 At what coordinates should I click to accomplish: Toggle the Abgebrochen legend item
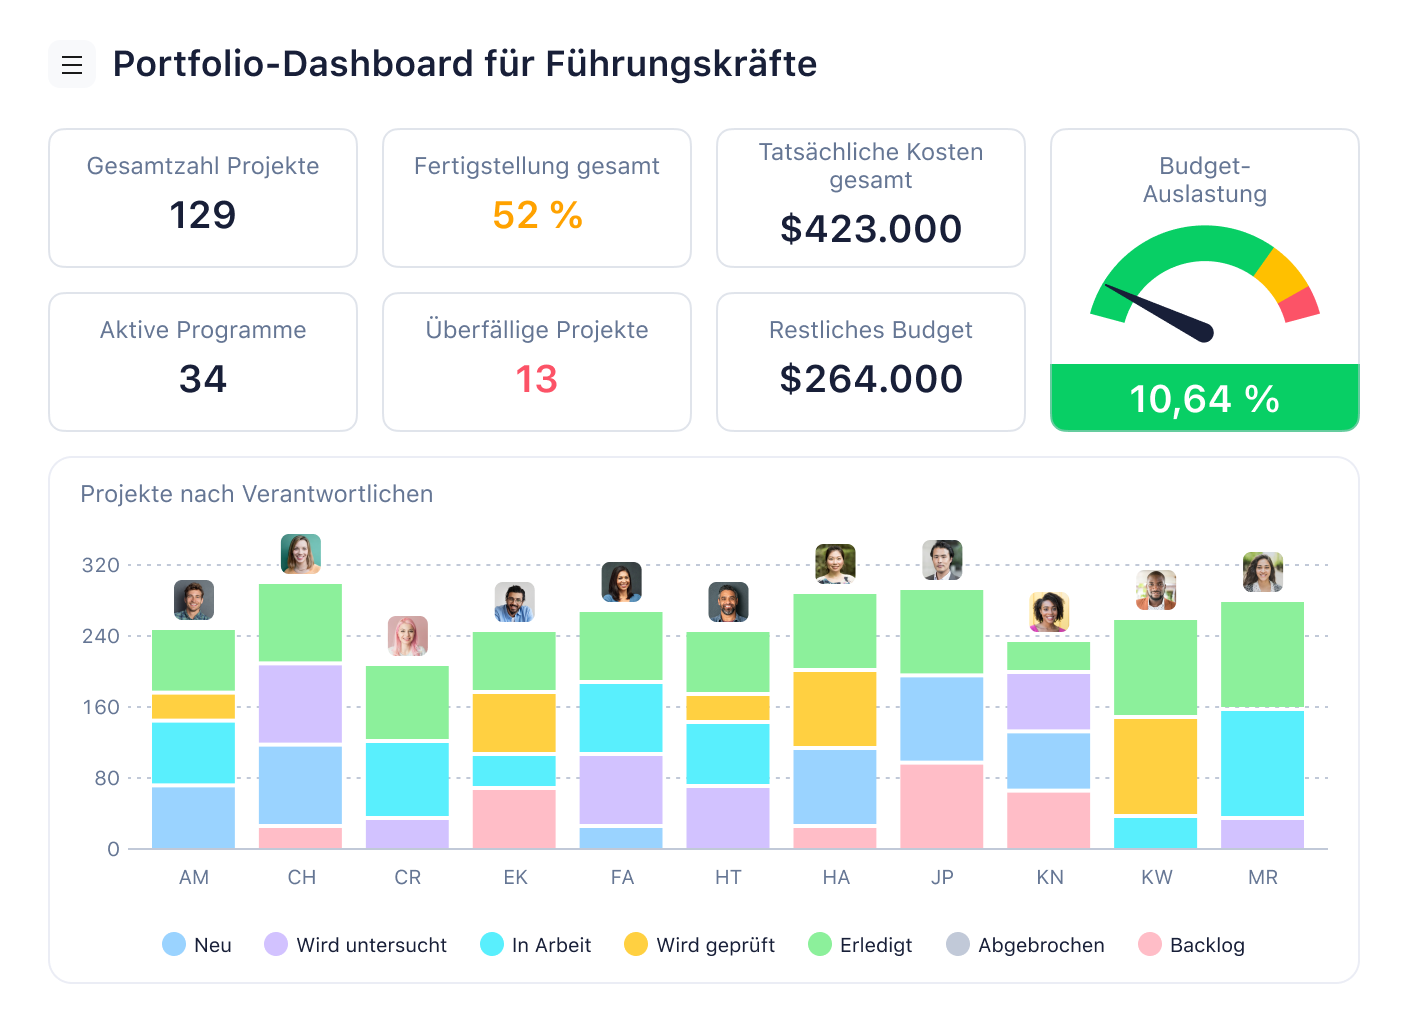(x=1025, y=945)
